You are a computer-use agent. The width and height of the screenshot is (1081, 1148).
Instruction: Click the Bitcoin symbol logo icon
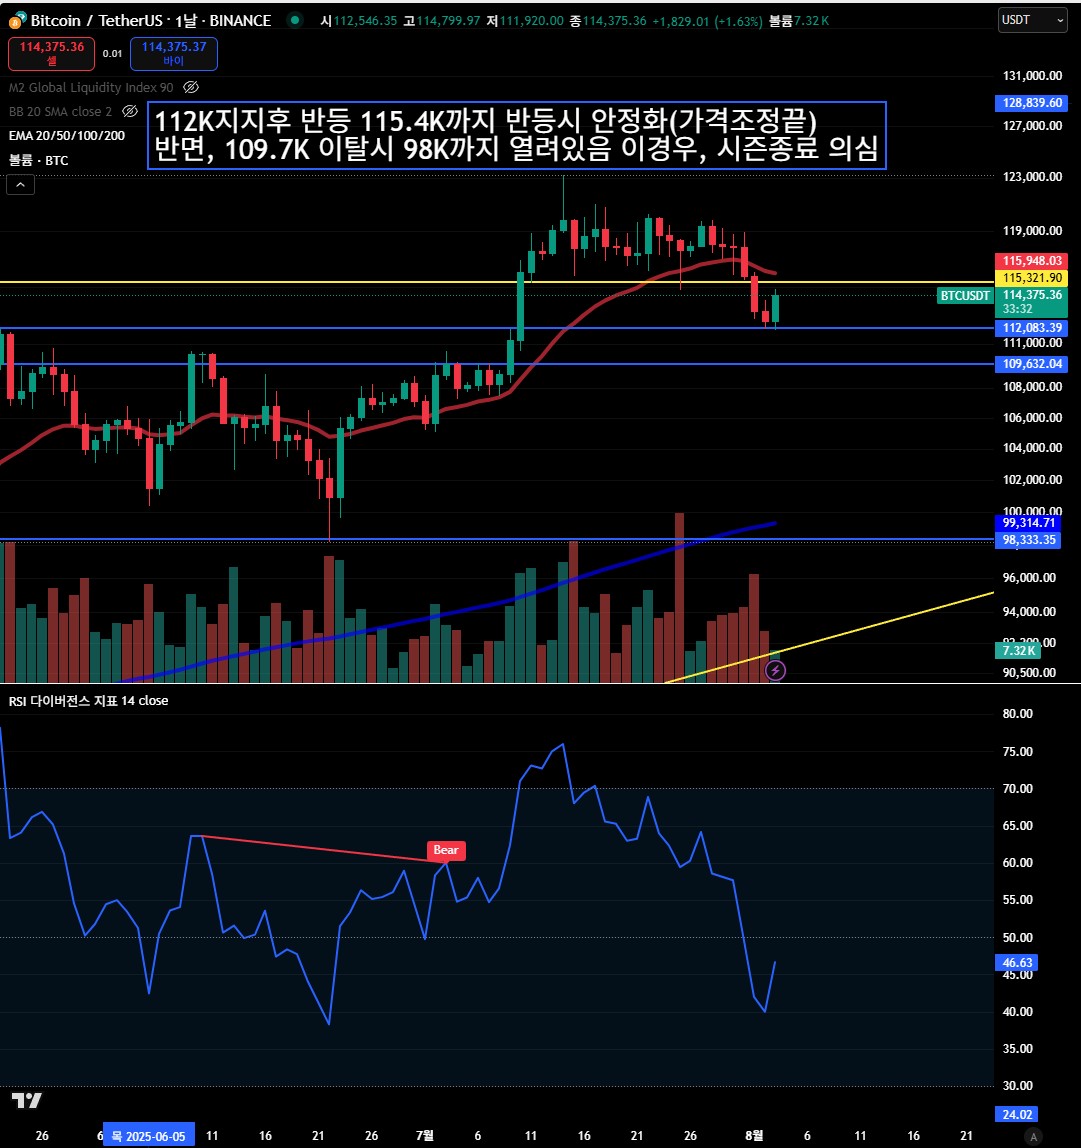click(x=17, y=20)
